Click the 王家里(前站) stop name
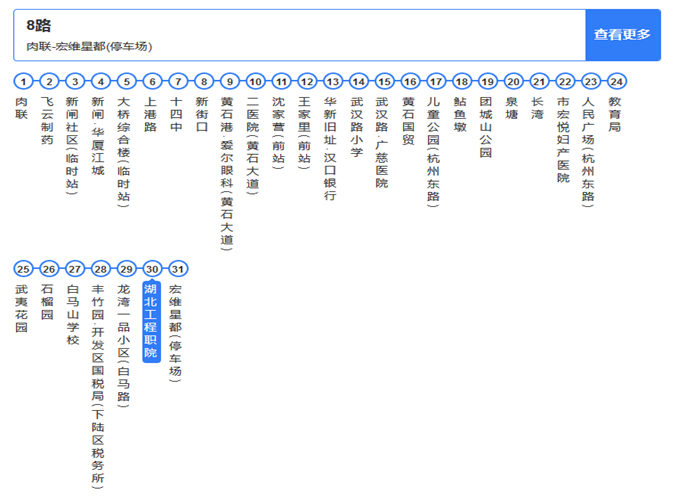 point(304,133)
